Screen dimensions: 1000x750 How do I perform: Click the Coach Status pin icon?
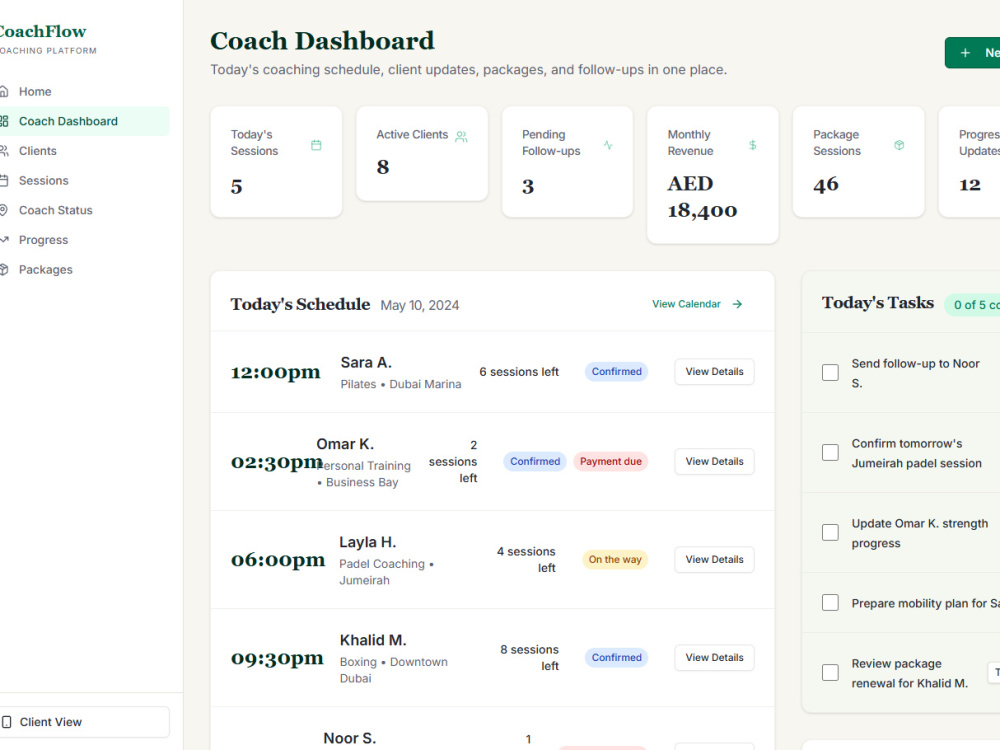[x=4, y=210]
